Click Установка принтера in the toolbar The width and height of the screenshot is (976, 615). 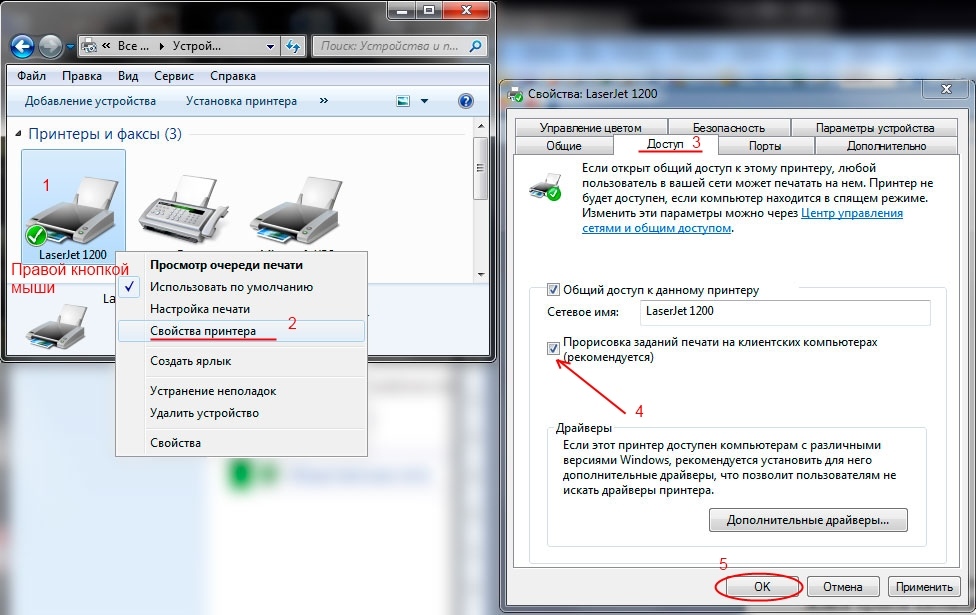(242, 101)
